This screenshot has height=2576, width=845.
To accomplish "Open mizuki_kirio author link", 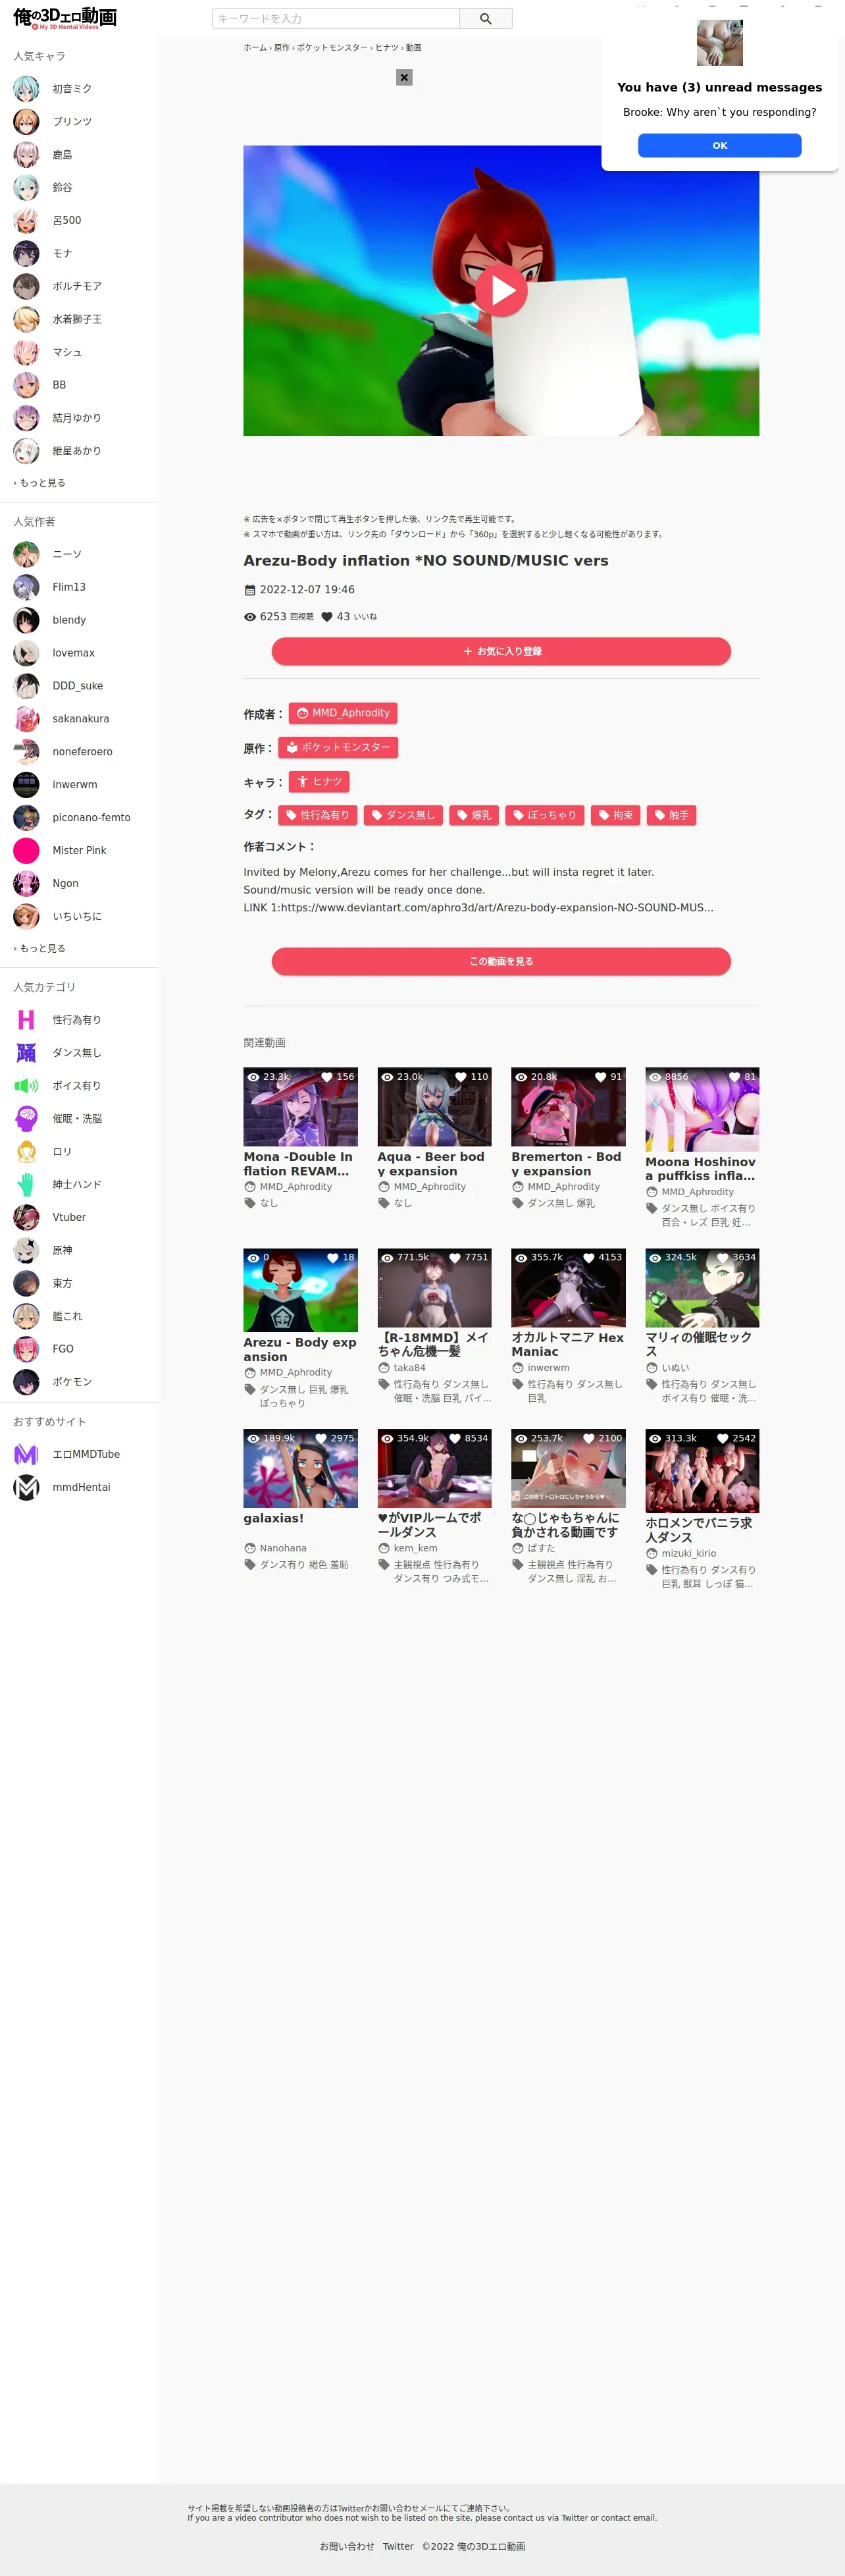I will 688,1554.
